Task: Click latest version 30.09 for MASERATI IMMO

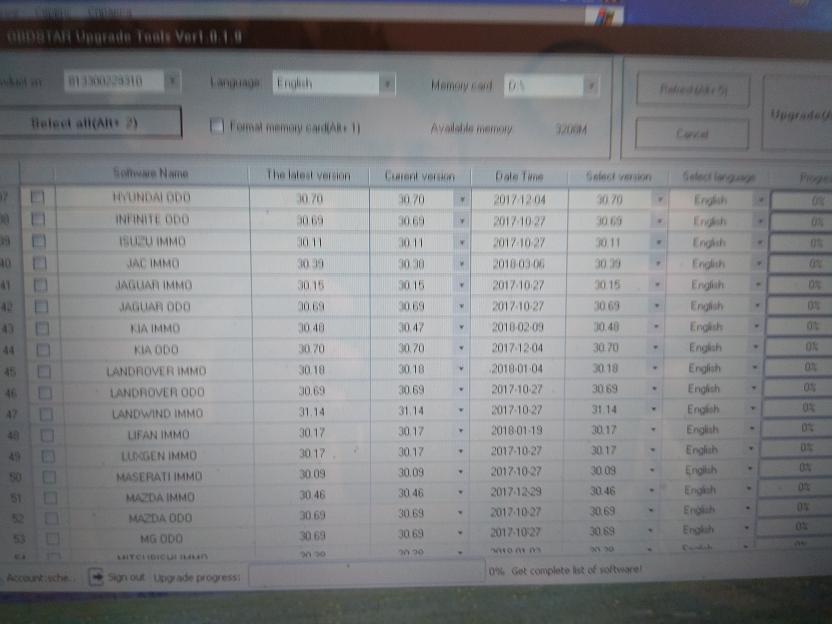Action: [x=312, y=474]
